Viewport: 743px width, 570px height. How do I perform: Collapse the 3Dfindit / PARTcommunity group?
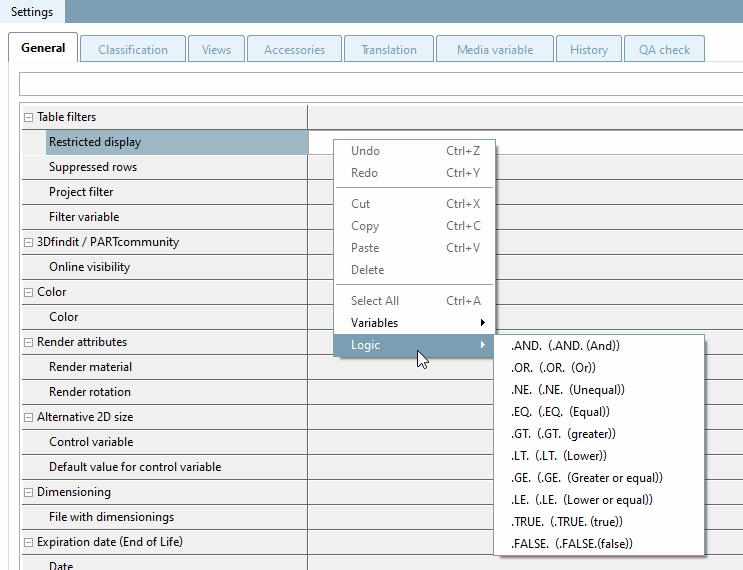pos(29,242)
